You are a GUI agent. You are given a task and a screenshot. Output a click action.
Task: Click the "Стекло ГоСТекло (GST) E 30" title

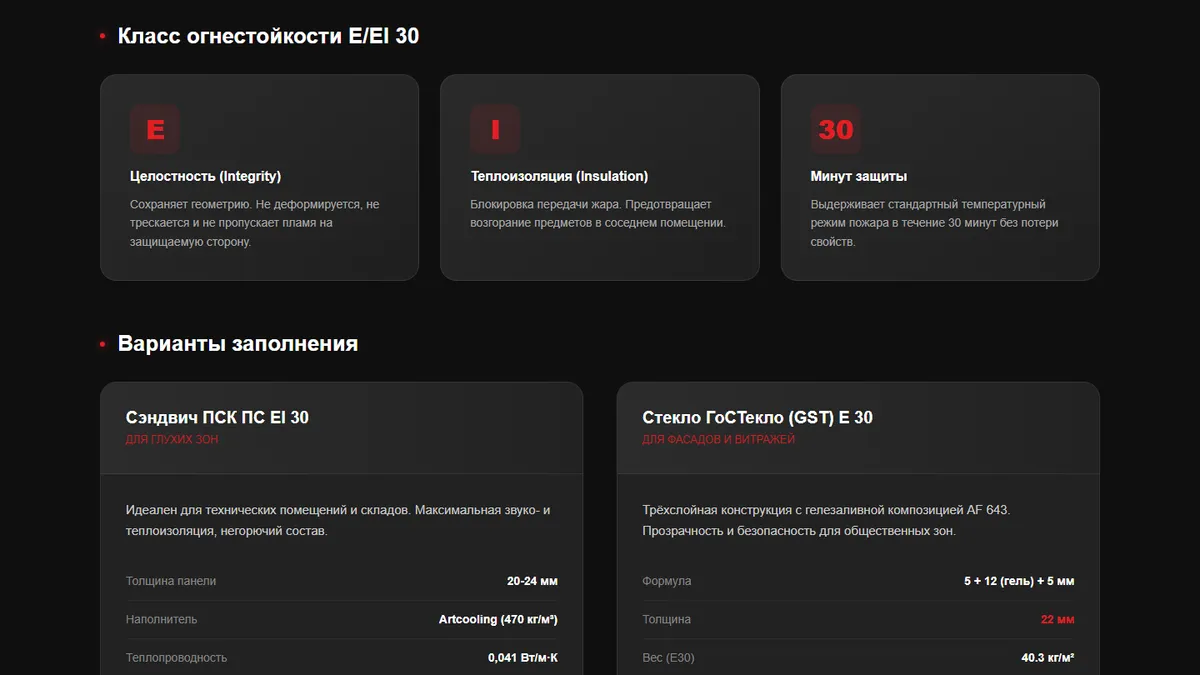(758, 417)
